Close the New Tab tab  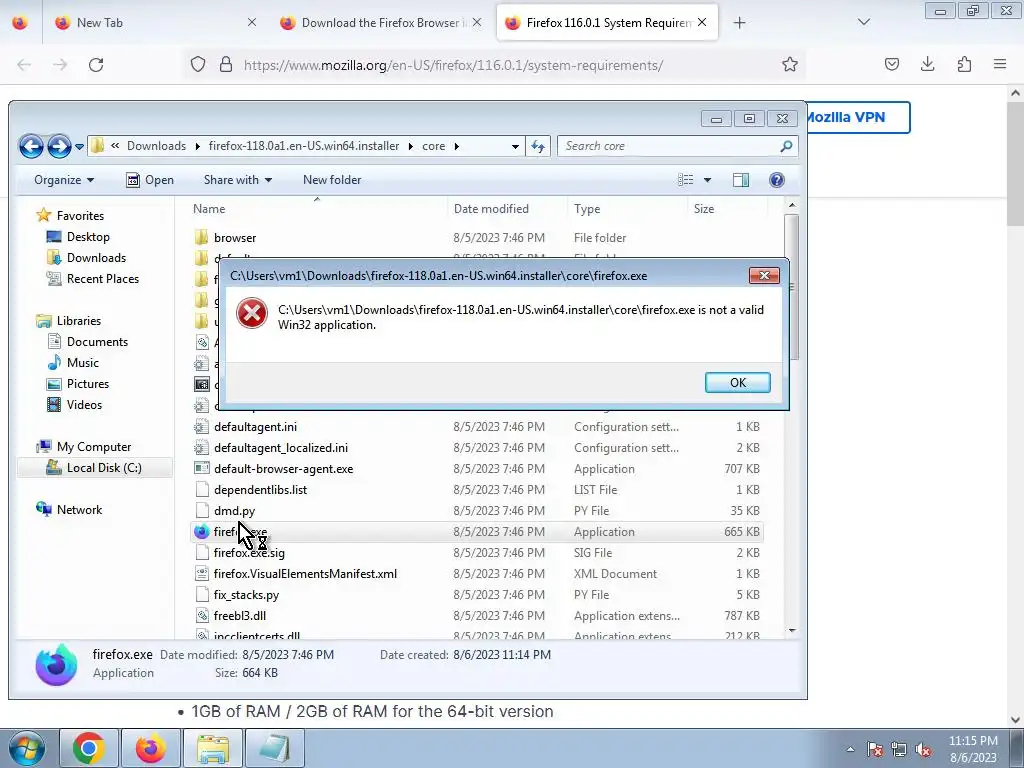pos(252,22)
